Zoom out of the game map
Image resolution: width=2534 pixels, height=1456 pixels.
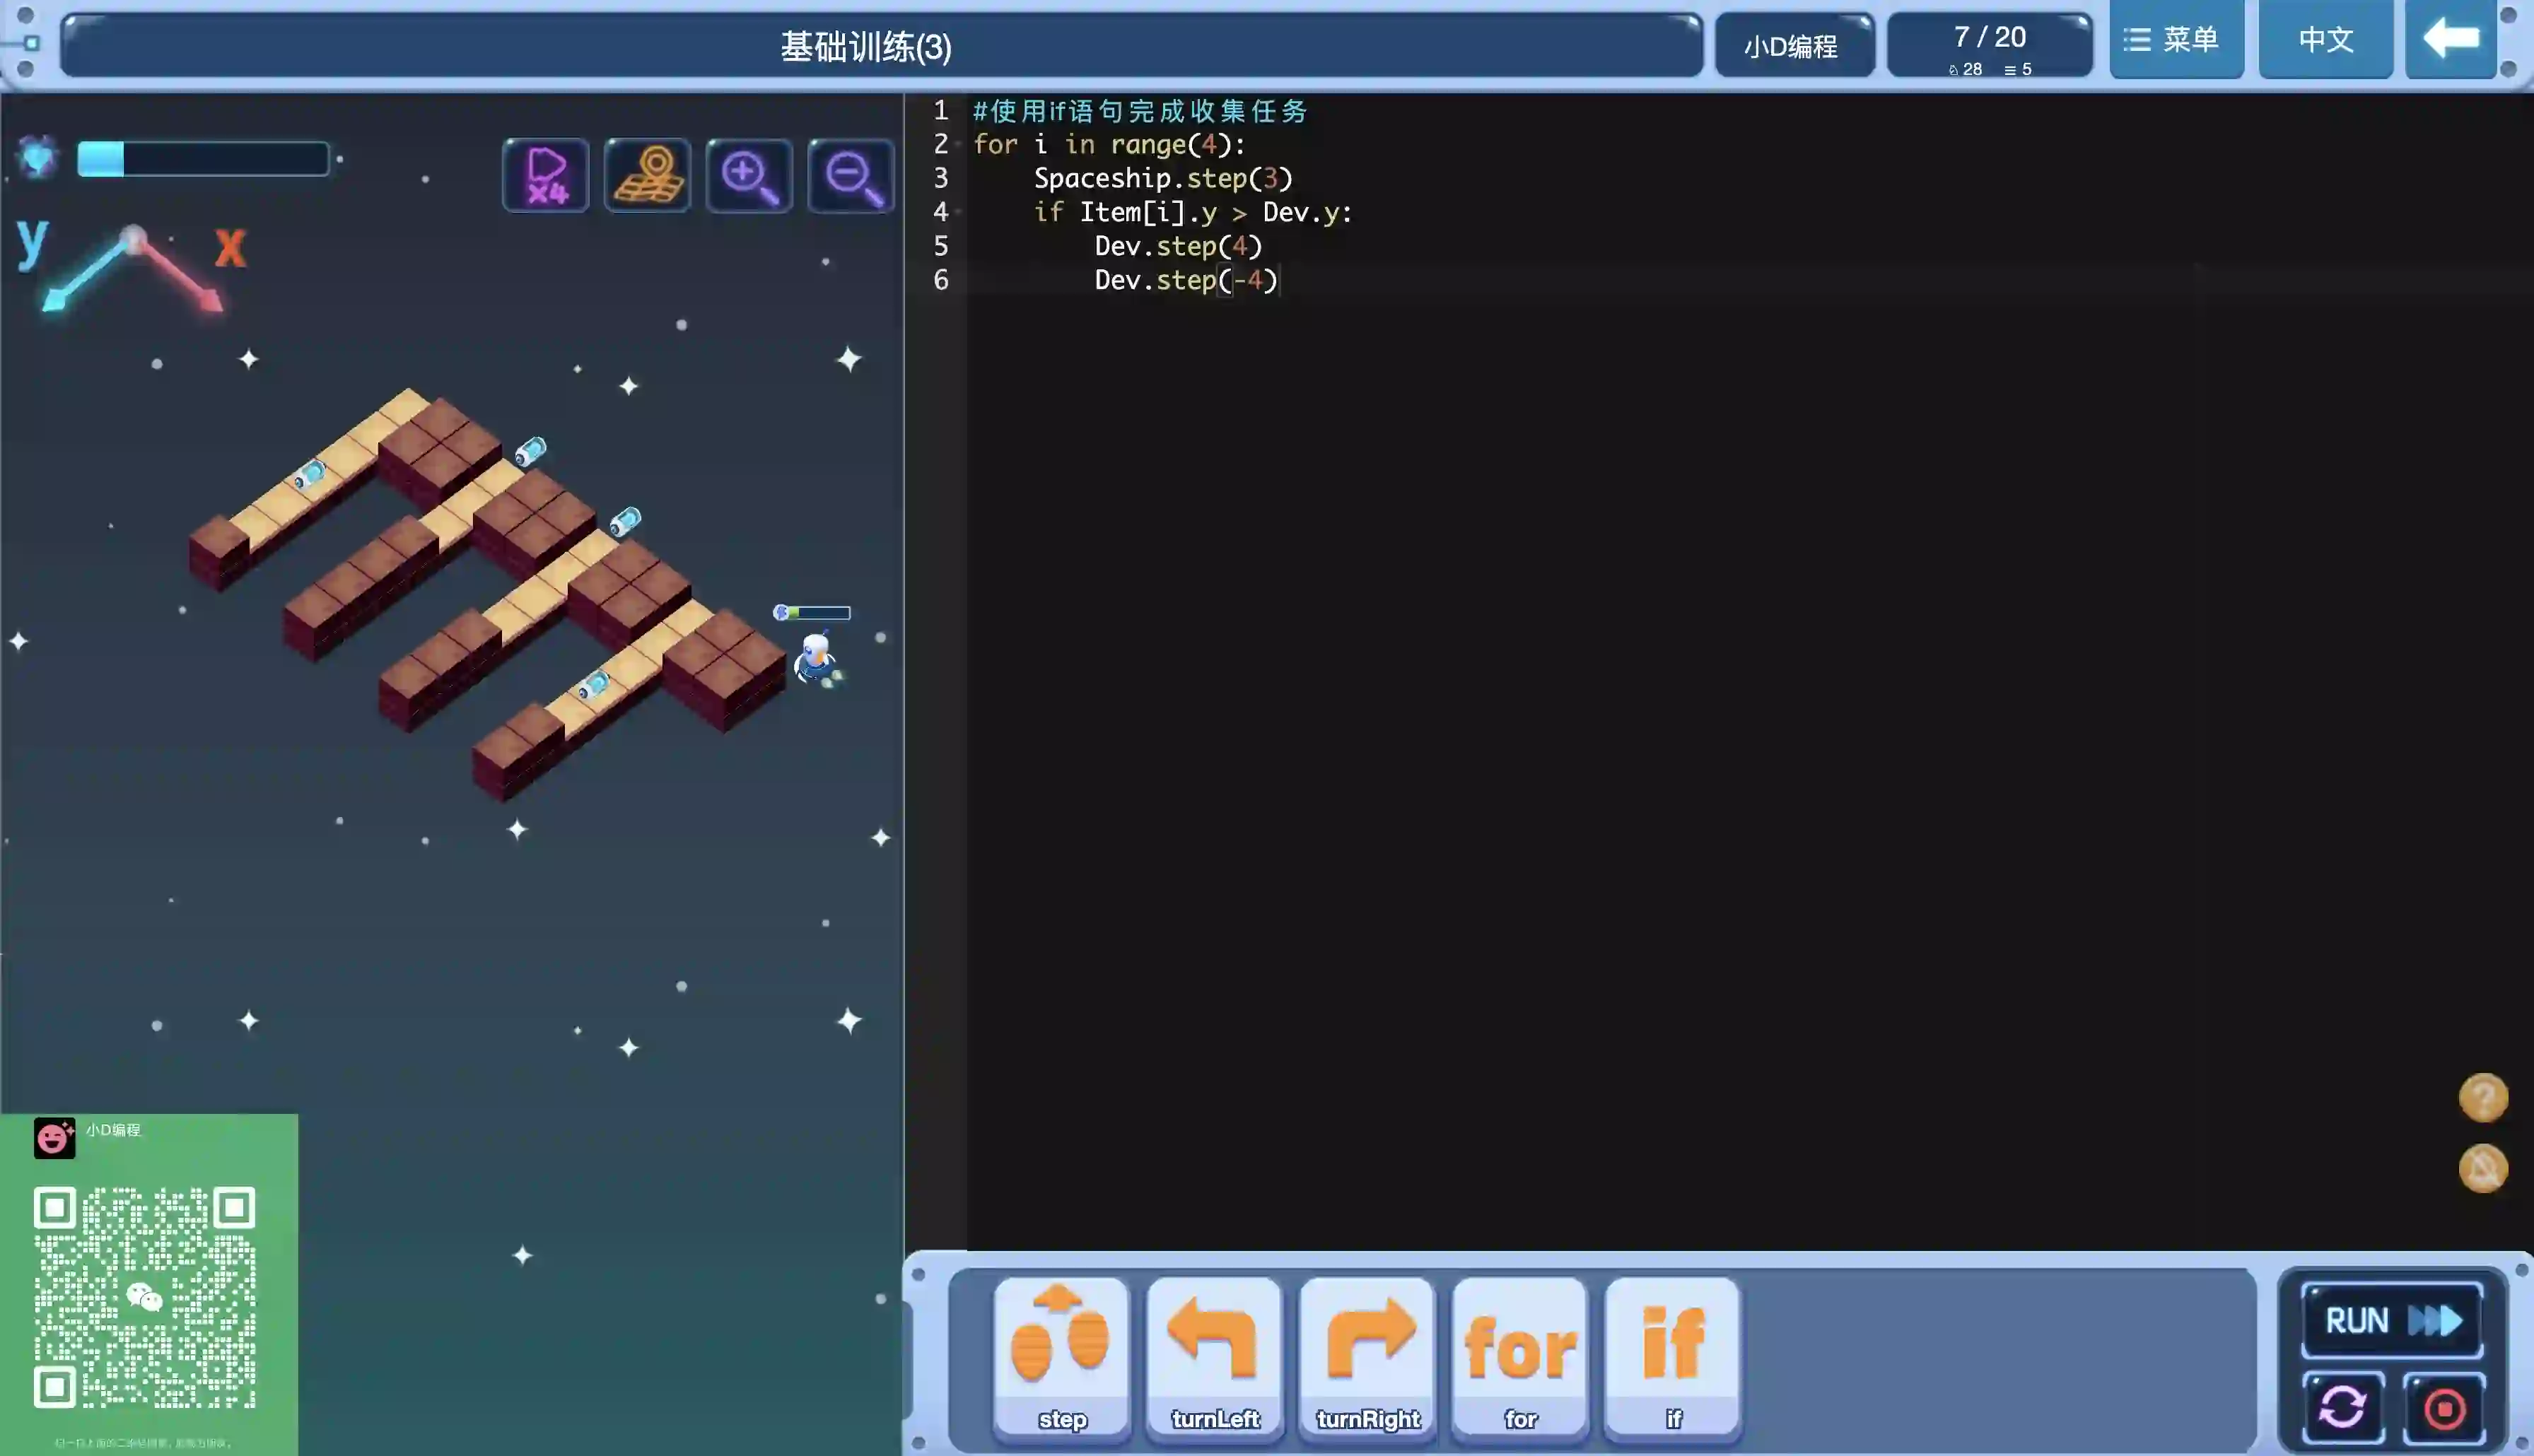click(851, 175)
